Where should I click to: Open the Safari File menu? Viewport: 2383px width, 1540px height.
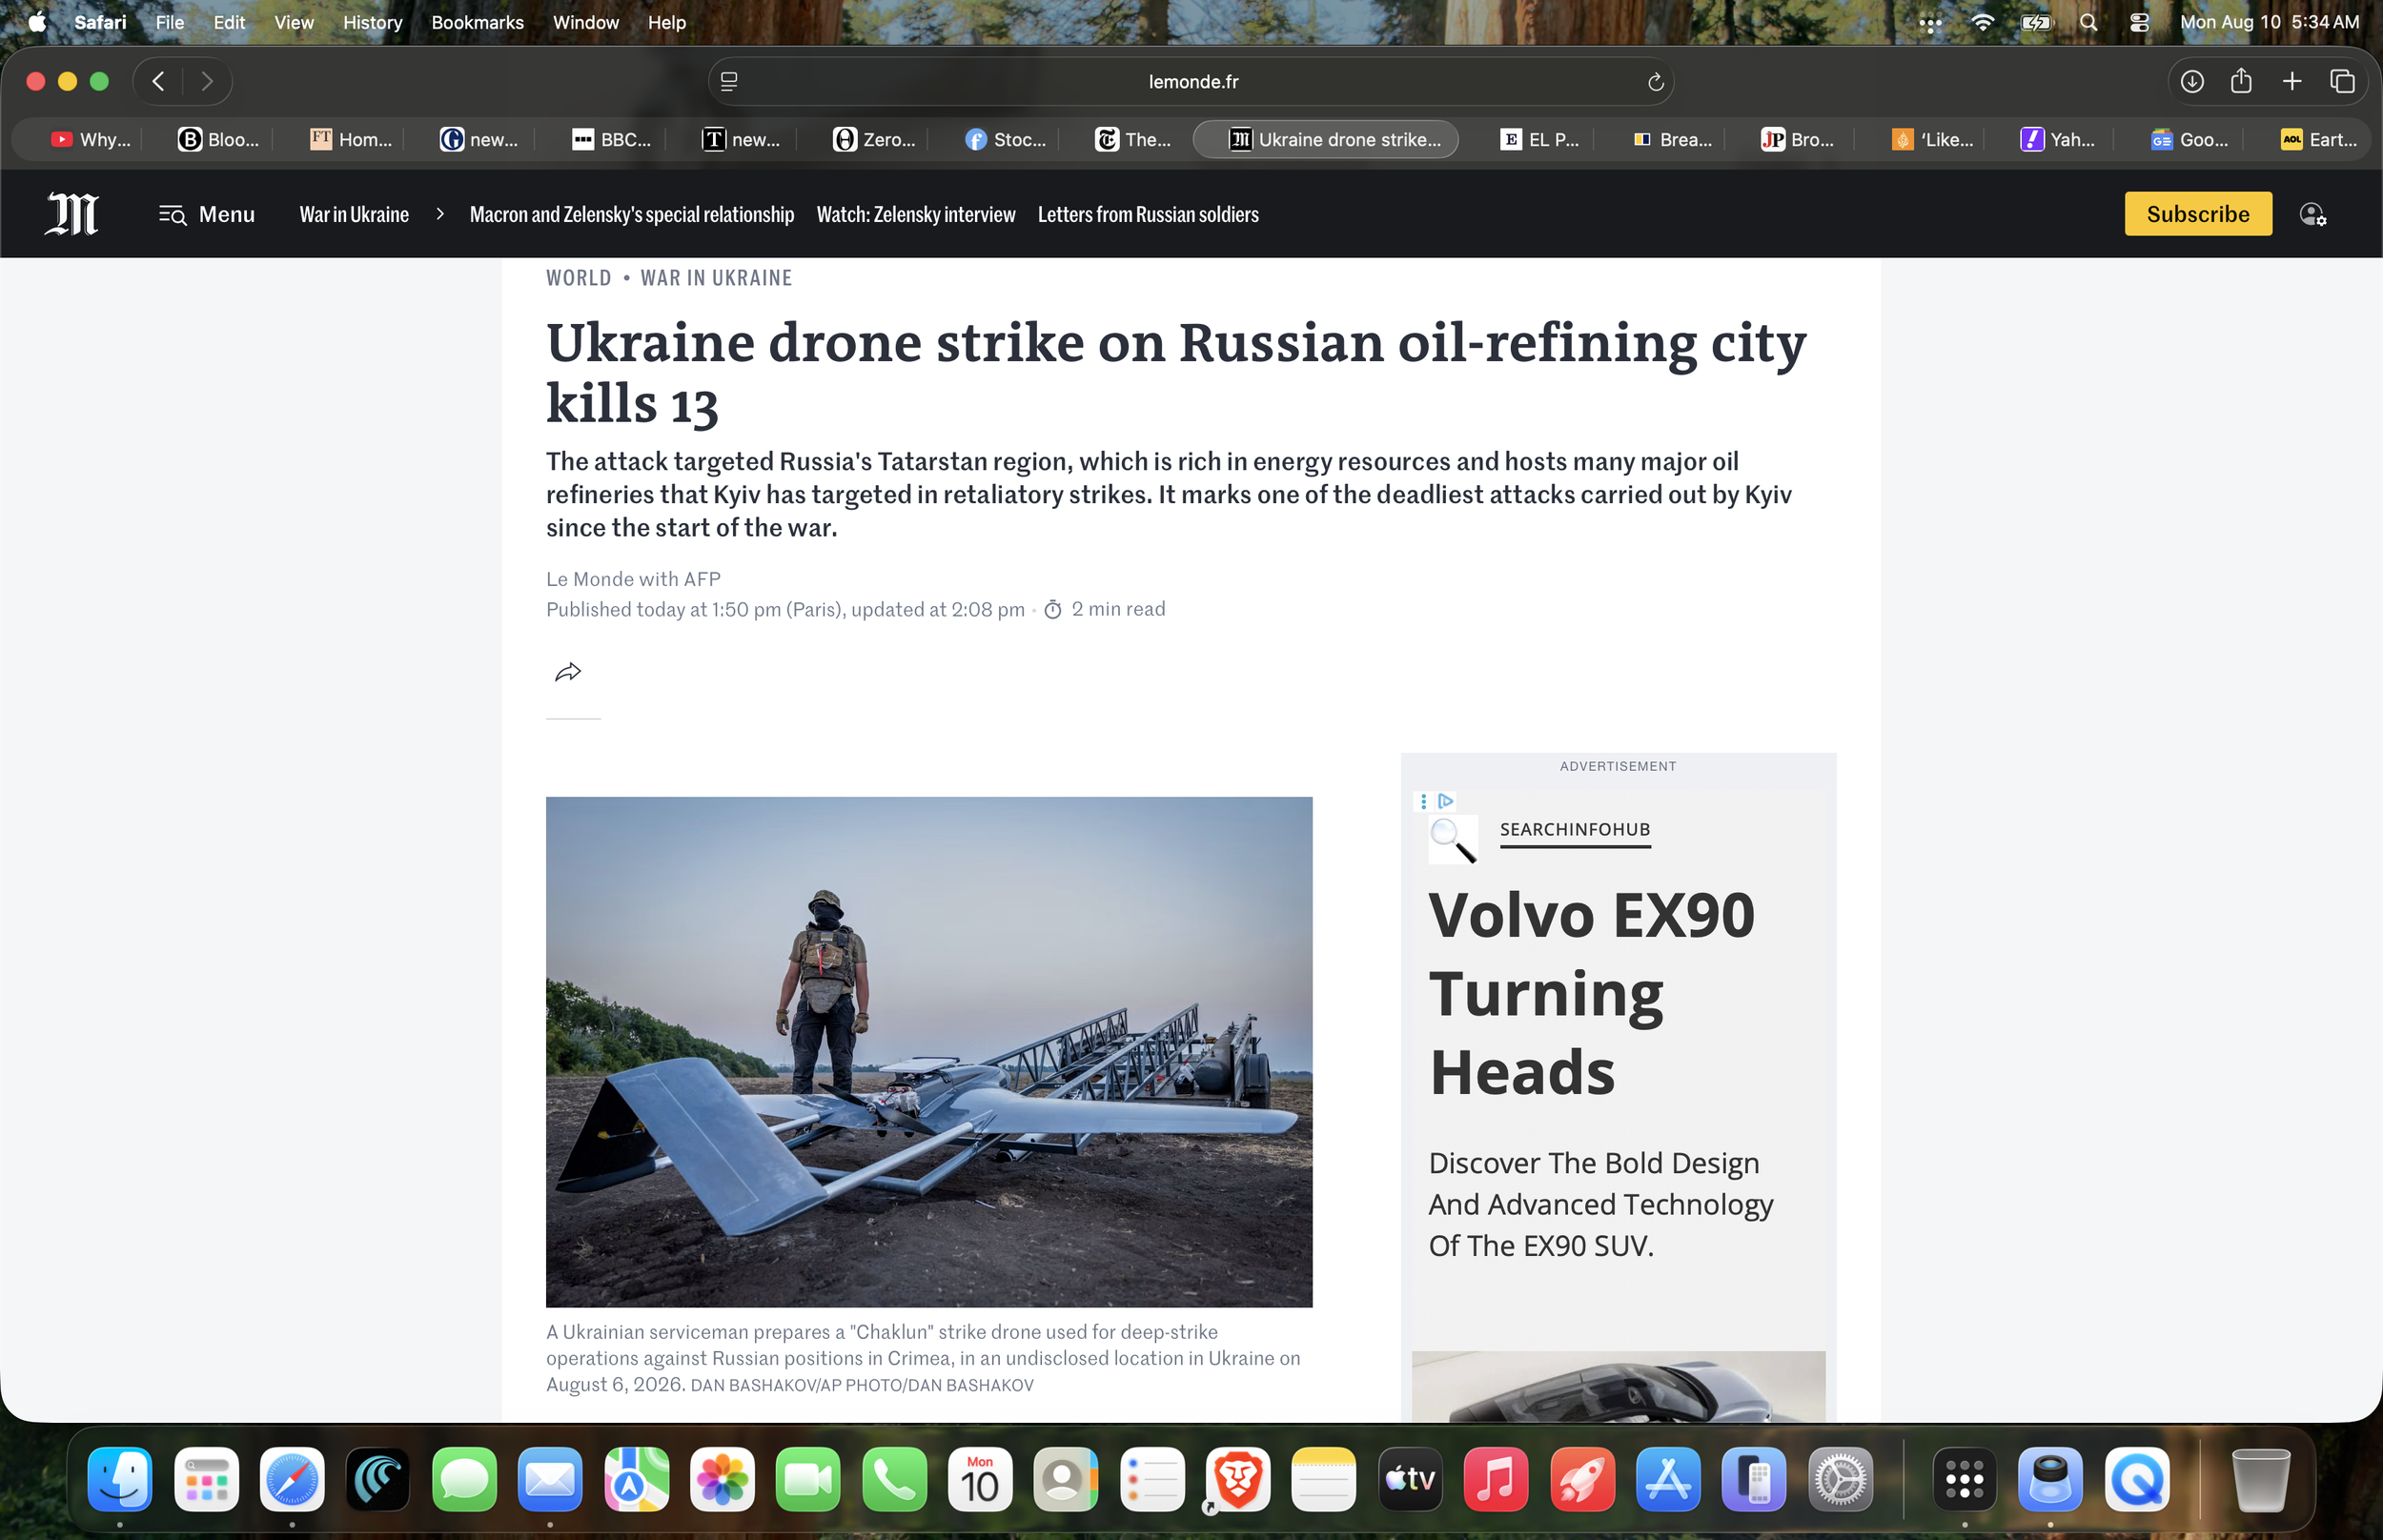tap(170, 22)
